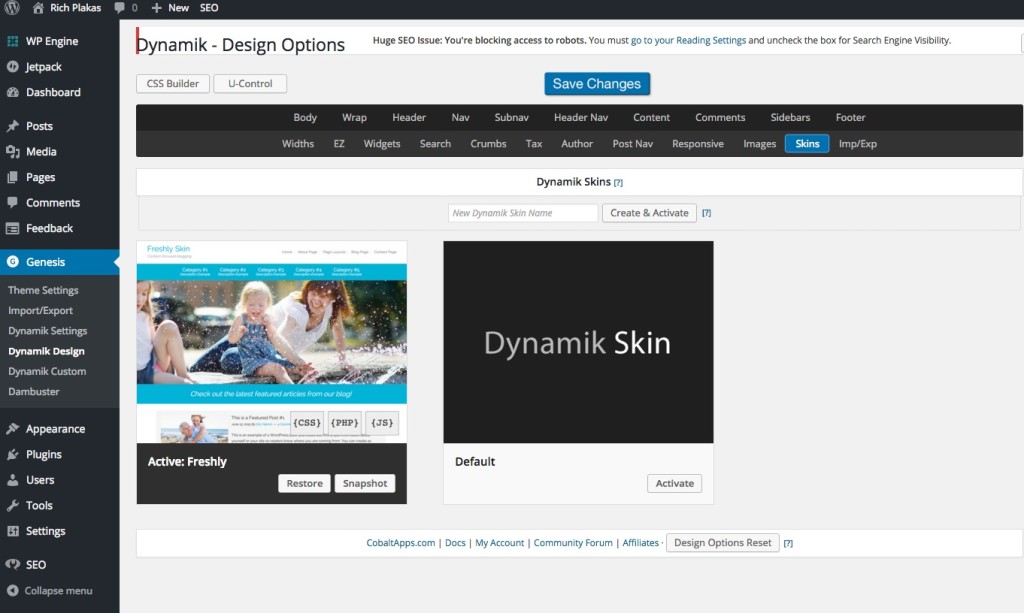Open Dynamik Custom submenu item

coord(47,371)
